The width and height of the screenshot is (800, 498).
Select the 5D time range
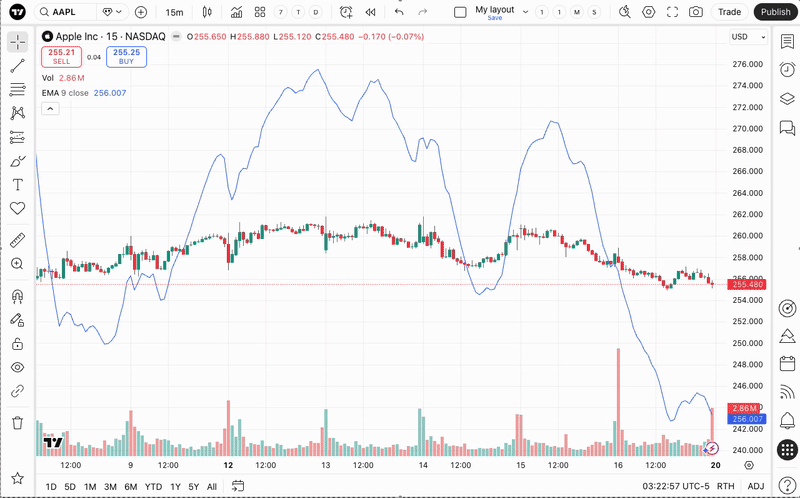click(70, 487)
